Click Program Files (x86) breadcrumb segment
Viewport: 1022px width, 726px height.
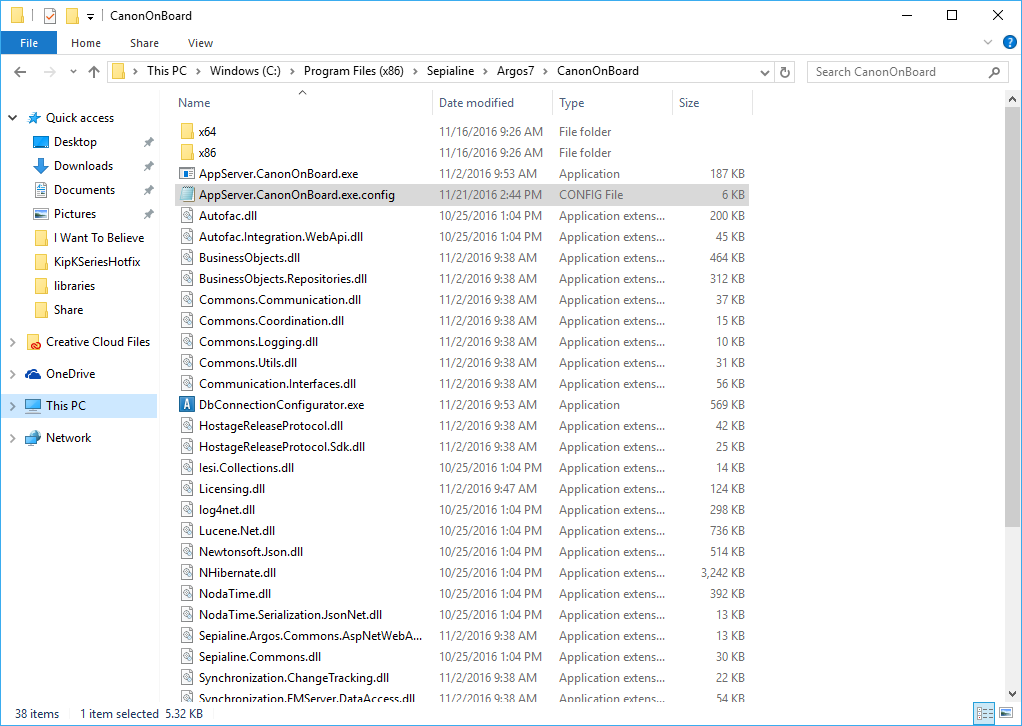tap(354, 71)
